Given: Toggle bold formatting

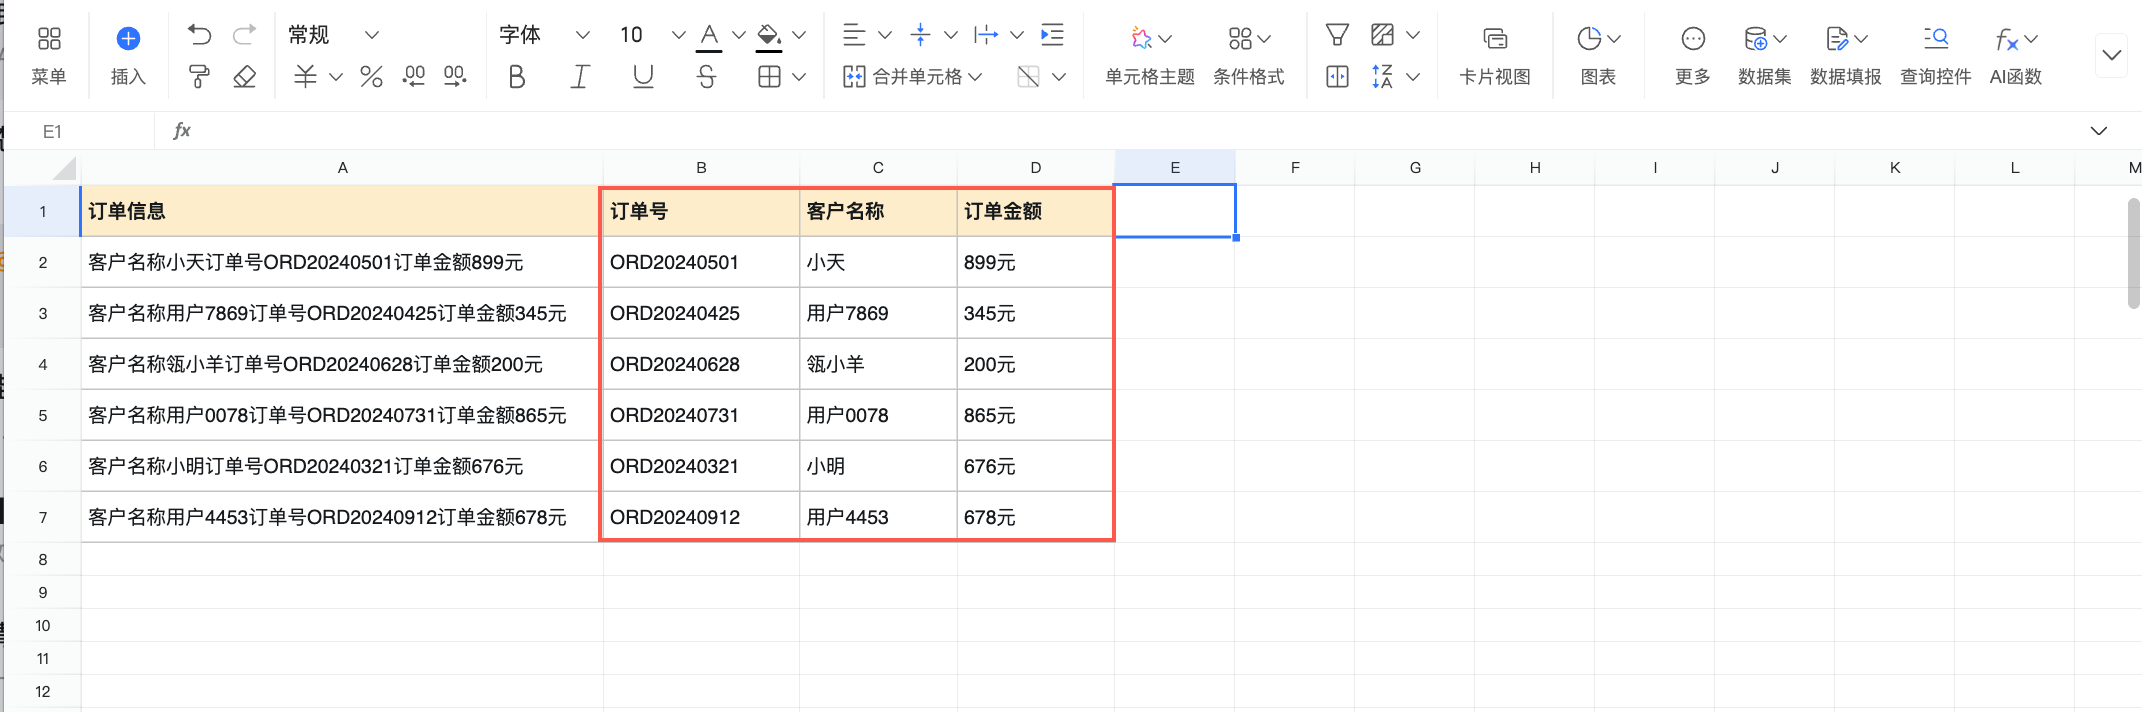Looking at the screenshot, I should pos(516,77).
